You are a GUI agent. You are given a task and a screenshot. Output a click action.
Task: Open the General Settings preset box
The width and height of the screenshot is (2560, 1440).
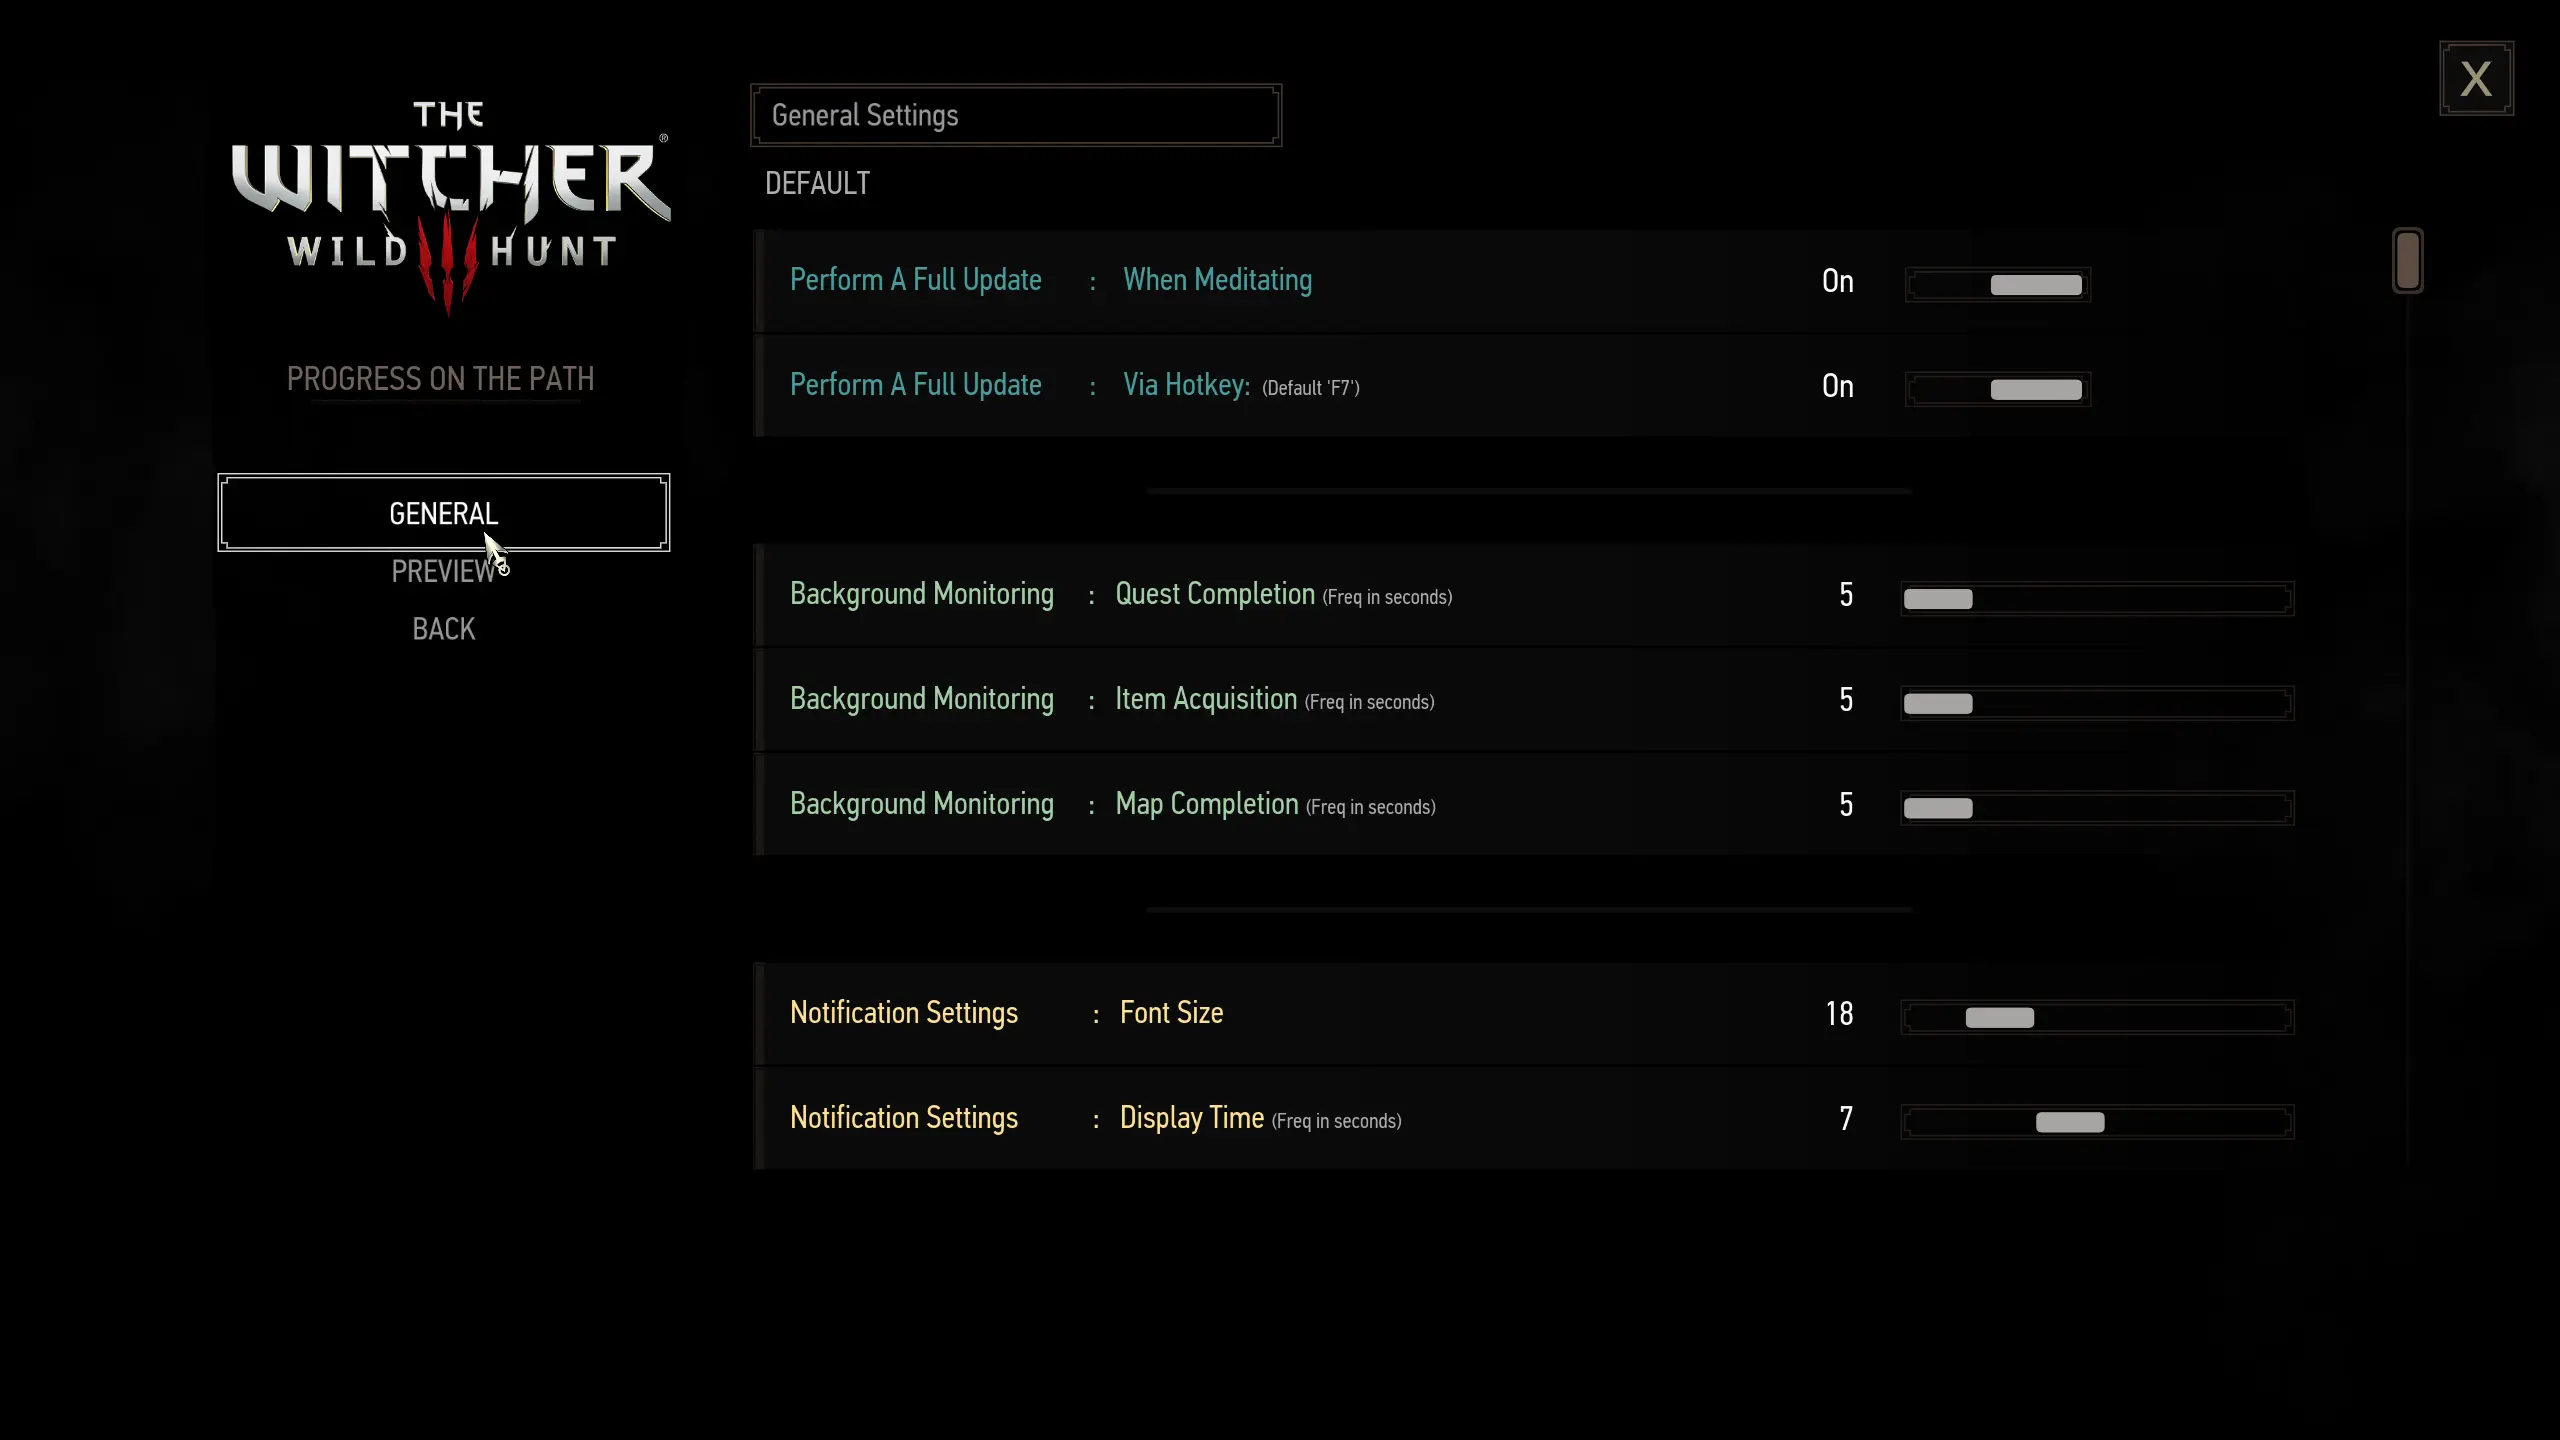(x=1016, y=115)
